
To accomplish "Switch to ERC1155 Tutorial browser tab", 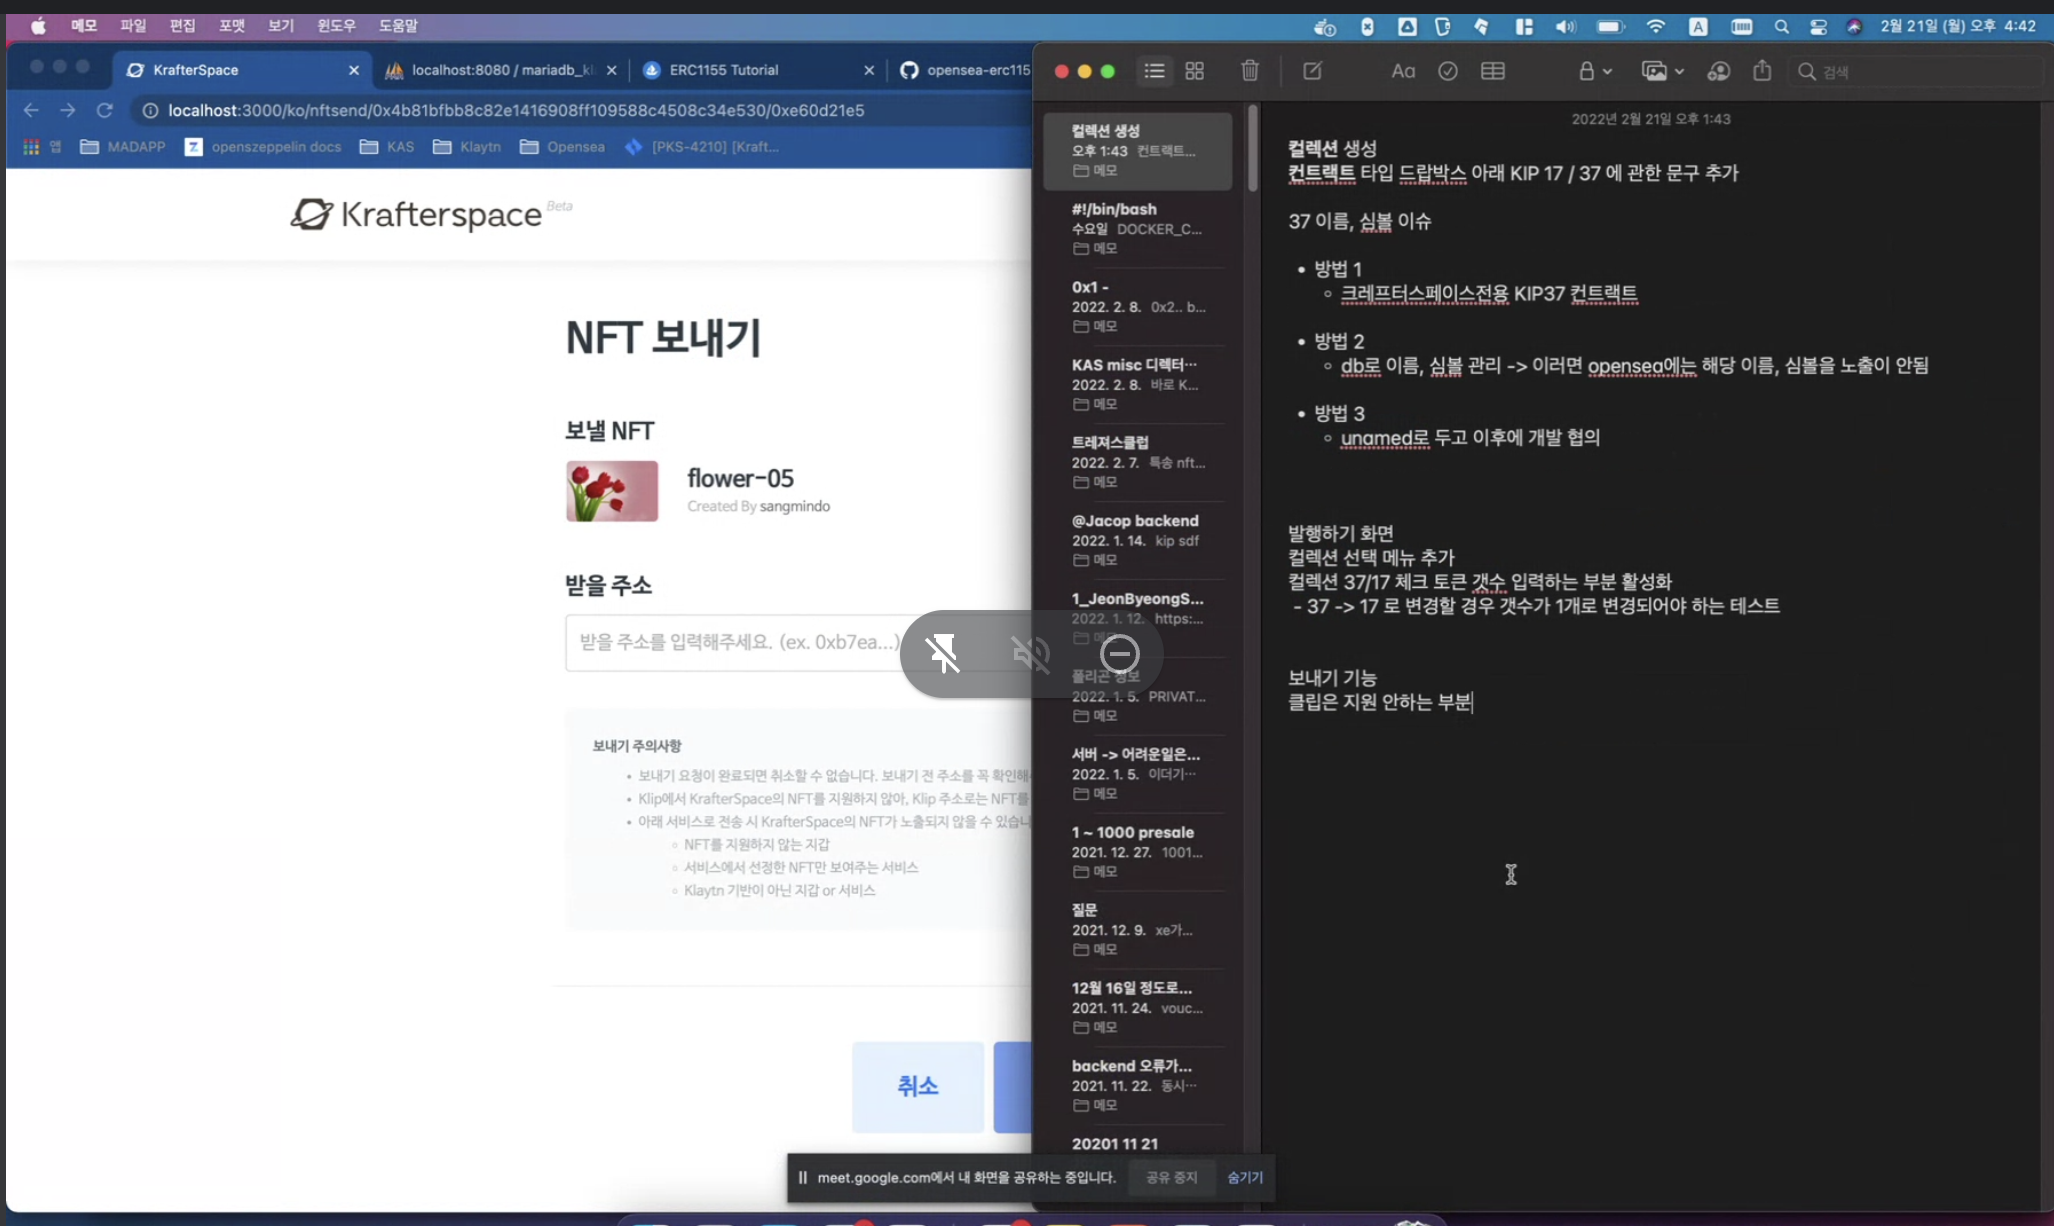I will point(724,70).
